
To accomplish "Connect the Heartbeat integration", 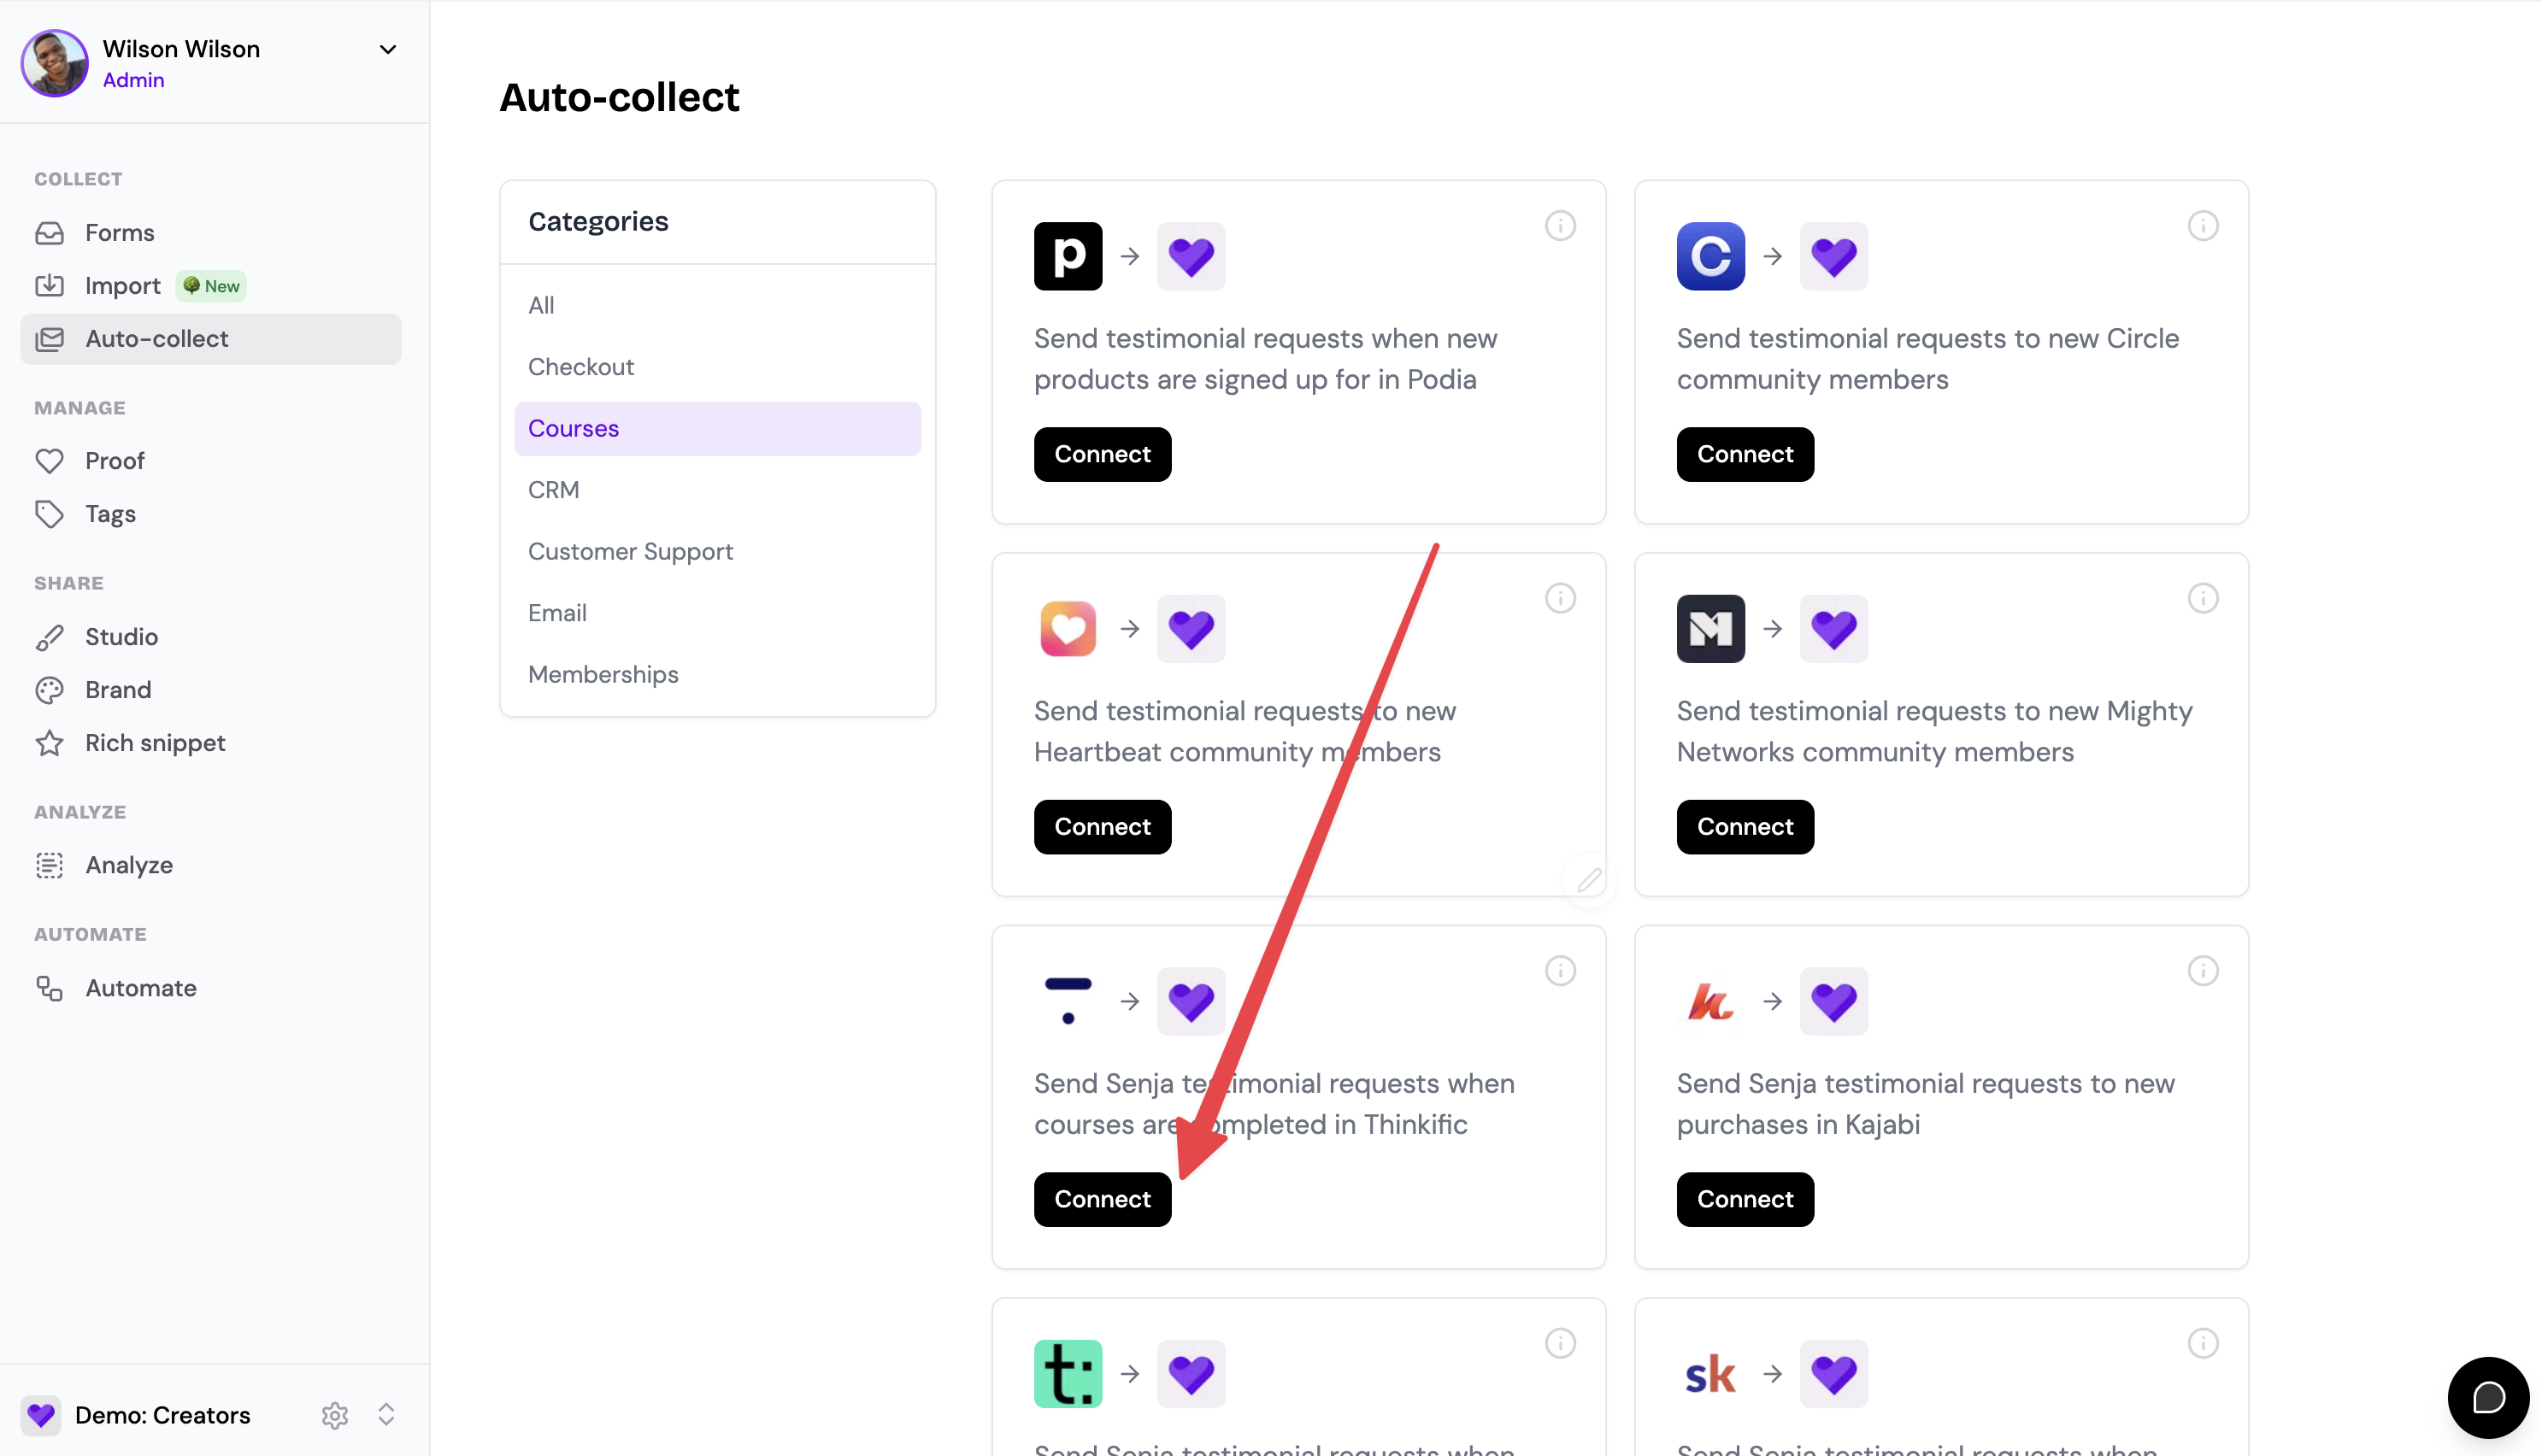I will 1102,827.
